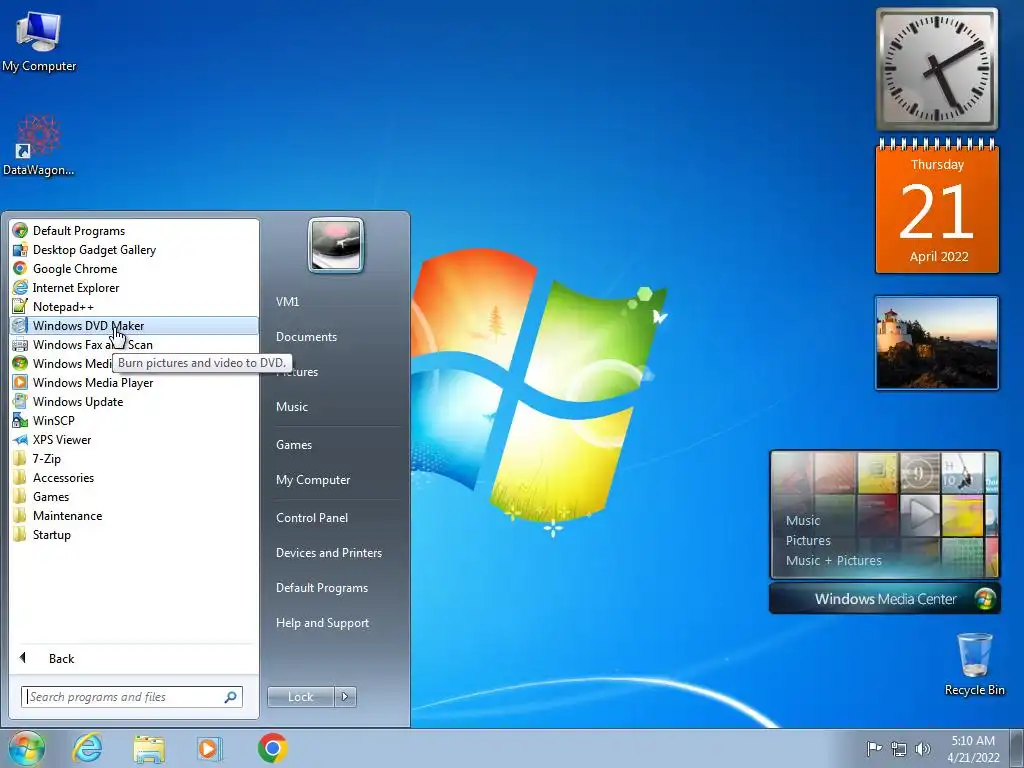The image size is (1024, 768).
Task: Expand the 7-Zip folder
Action: [135, 458]
